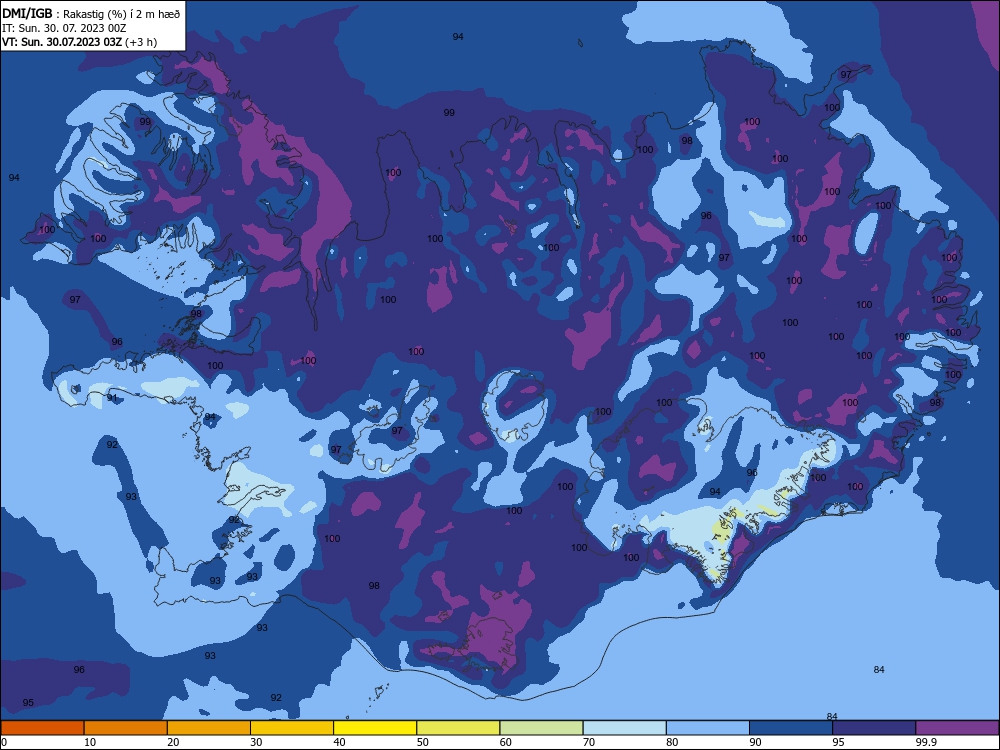
Task: Click the legend tick label '10'
Action: click(90, 742)
